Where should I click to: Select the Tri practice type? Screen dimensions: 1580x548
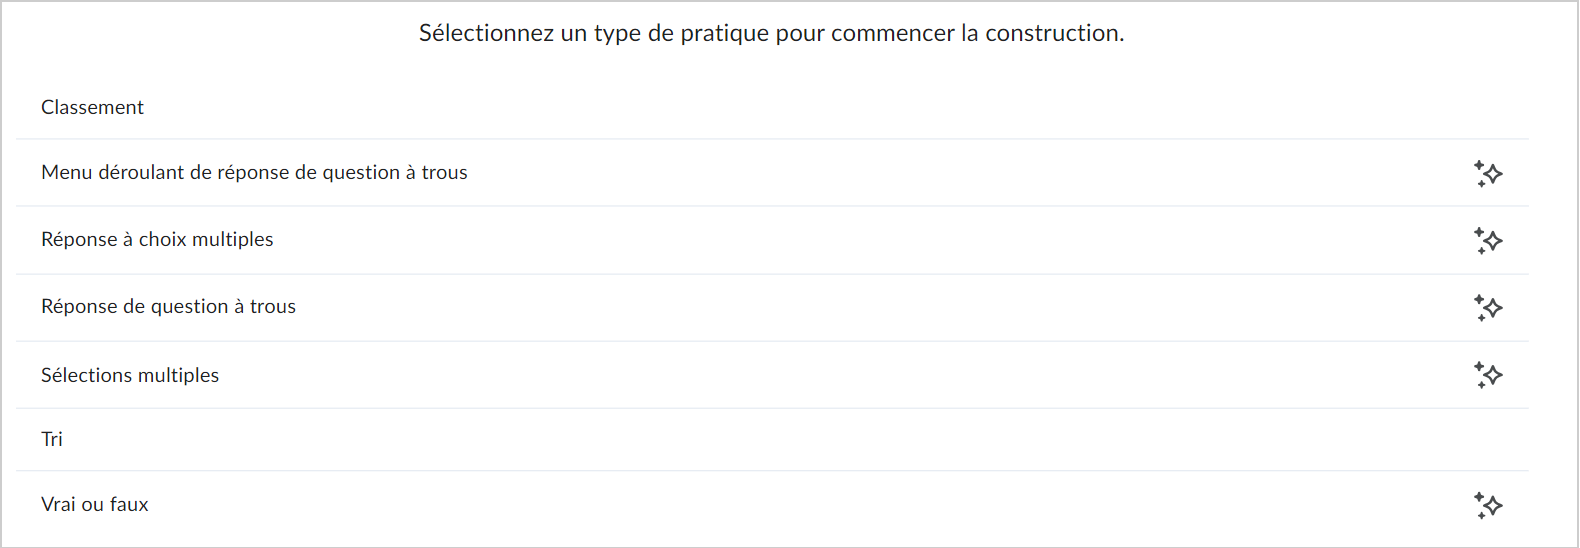[772, 440]
